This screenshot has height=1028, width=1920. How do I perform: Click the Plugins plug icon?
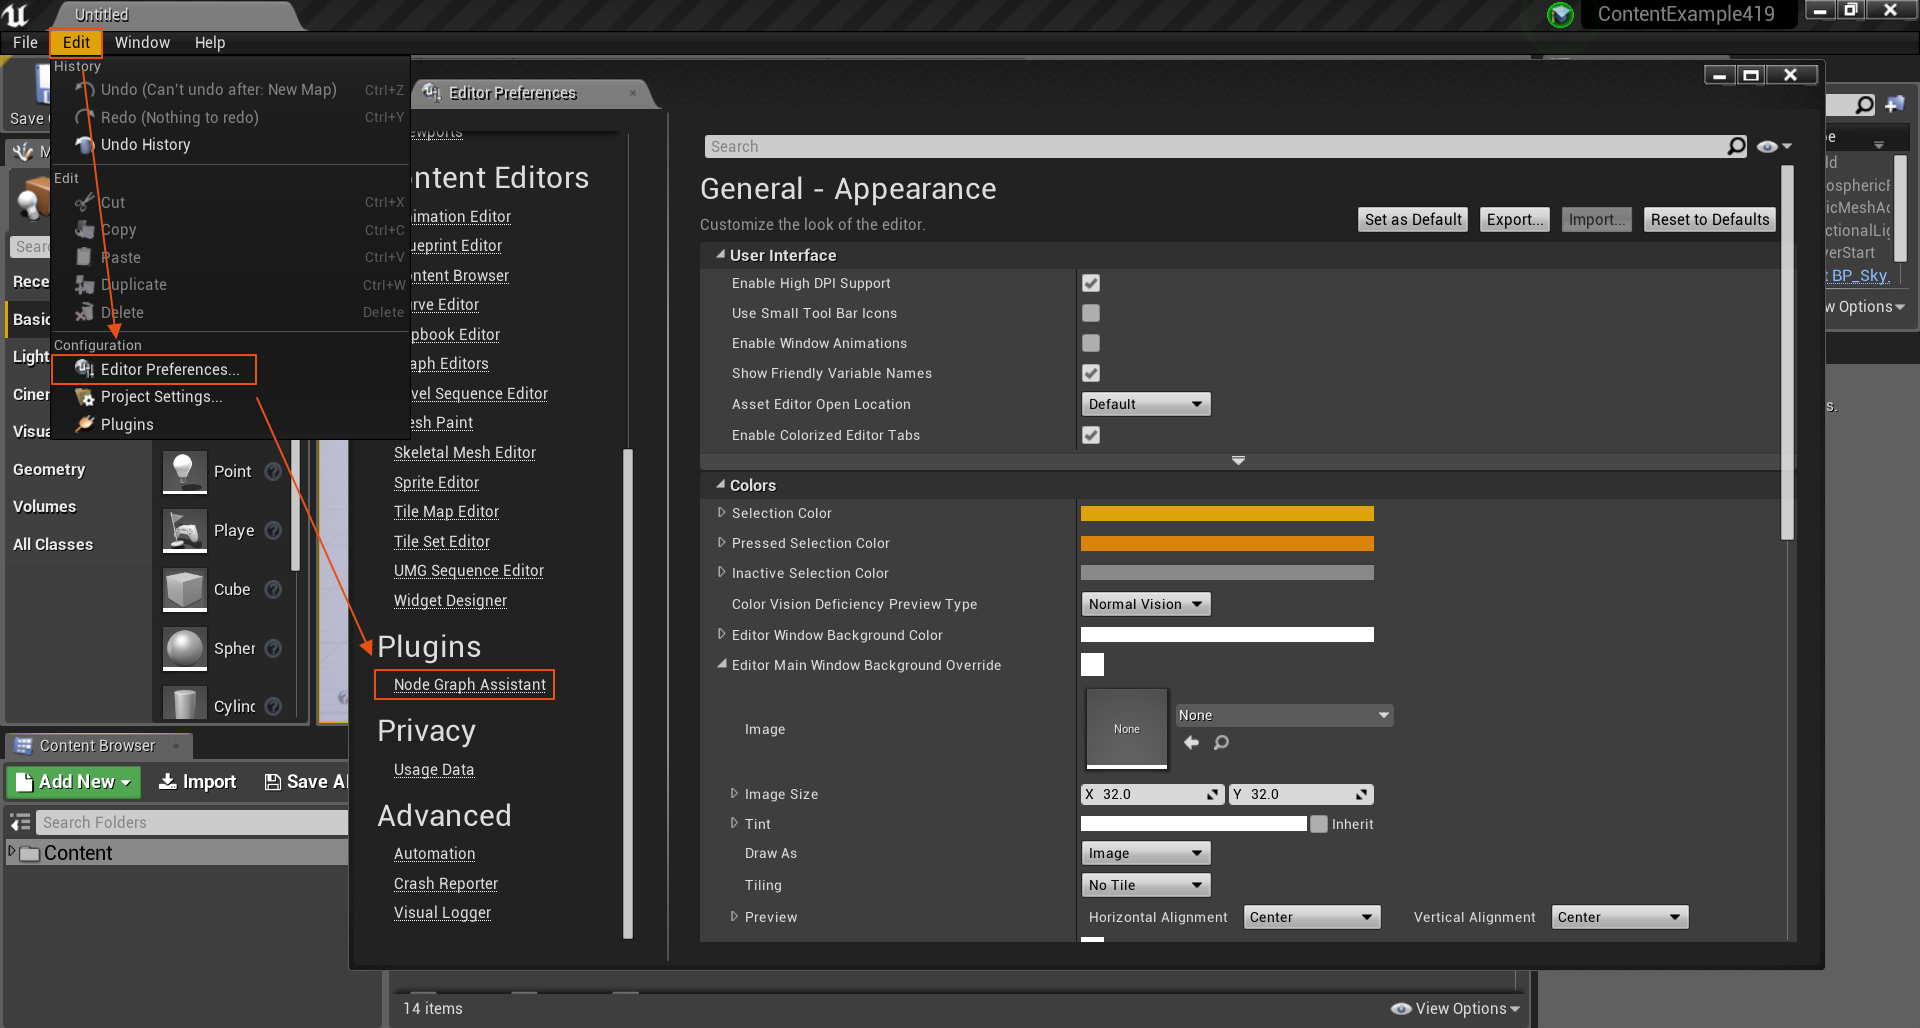click(85, 424)
